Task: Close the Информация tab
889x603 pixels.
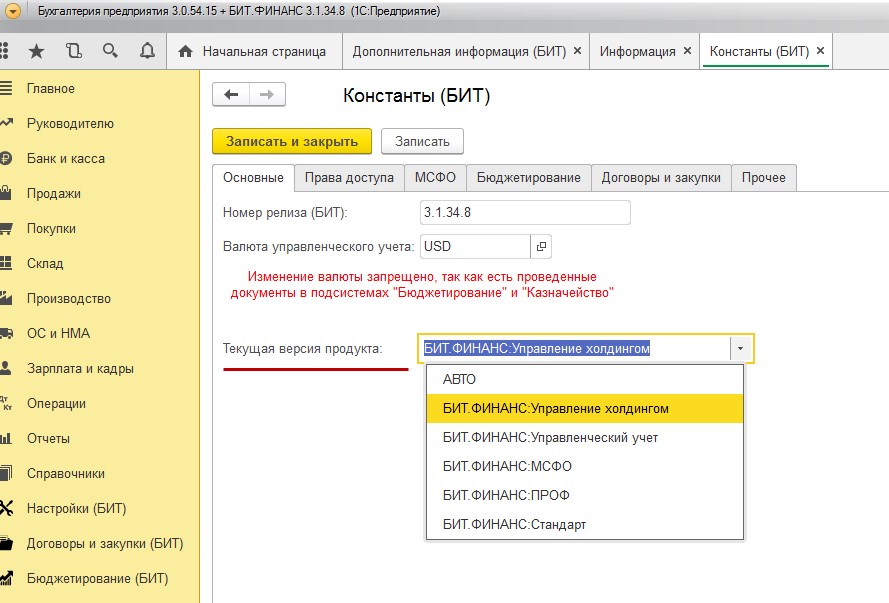Action: [687, 51]
